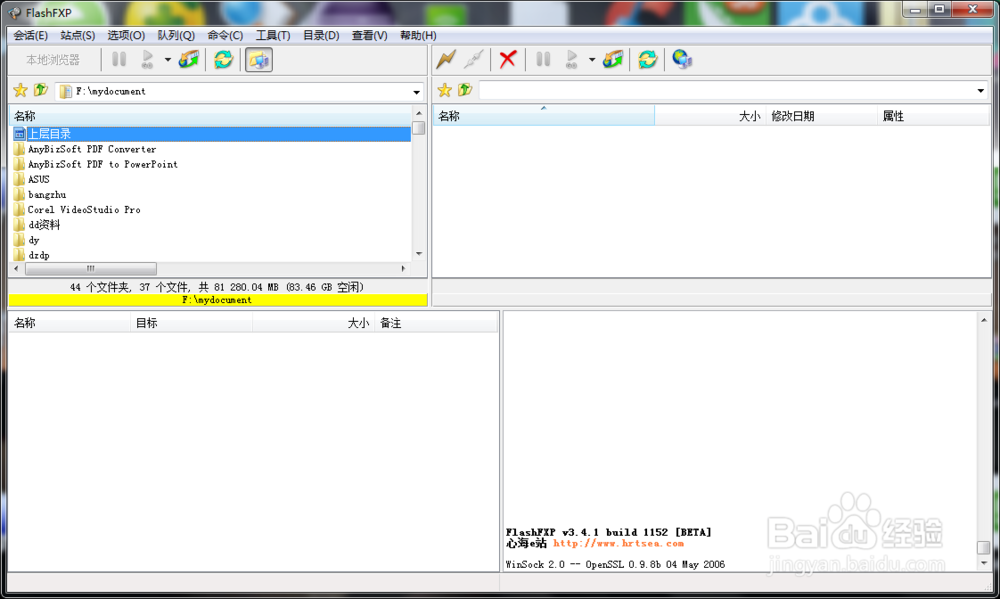Click the globe remote browser icon
This screenshot has height=599, width=1000.
coord(682,60)
